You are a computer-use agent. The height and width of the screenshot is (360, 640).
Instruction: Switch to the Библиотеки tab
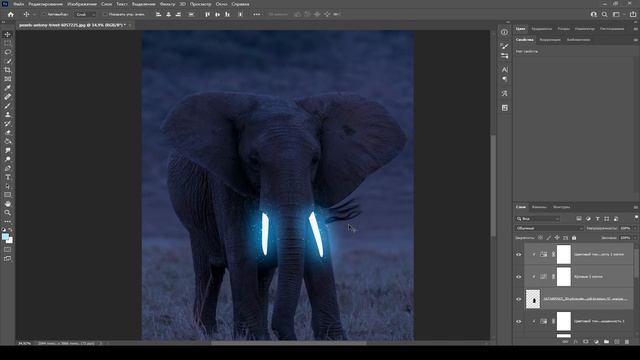click(578, 40)
